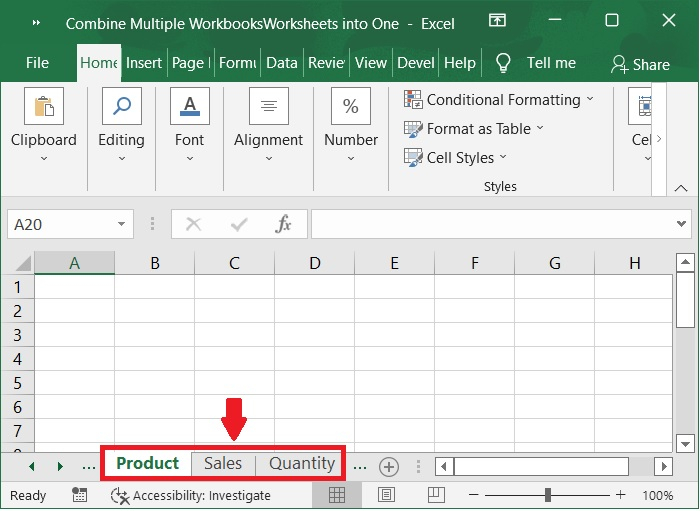Viewport: 700px width, 511px height.
Task: Open the Clipboard paste icon group
Action: (44, 106)
